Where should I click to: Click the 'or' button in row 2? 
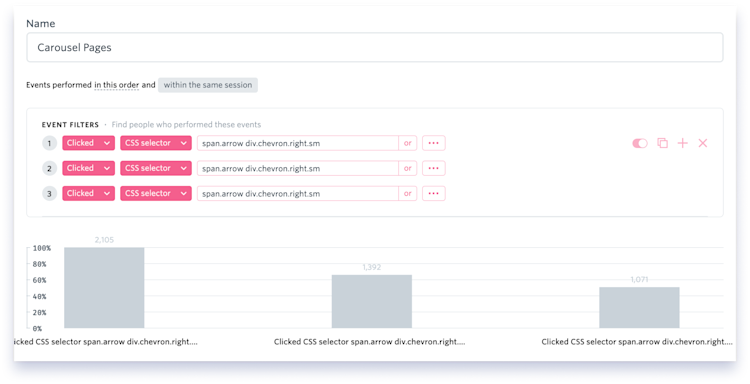(408, 168)
